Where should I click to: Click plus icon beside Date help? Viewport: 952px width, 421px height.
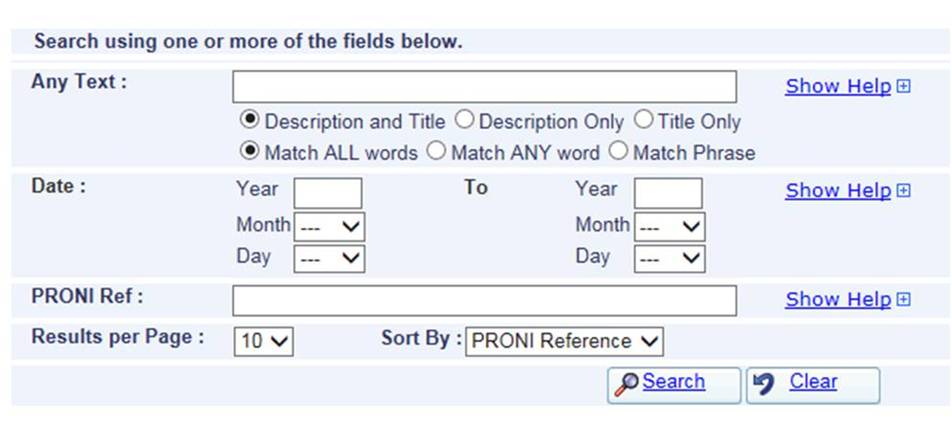click(904, 191)
